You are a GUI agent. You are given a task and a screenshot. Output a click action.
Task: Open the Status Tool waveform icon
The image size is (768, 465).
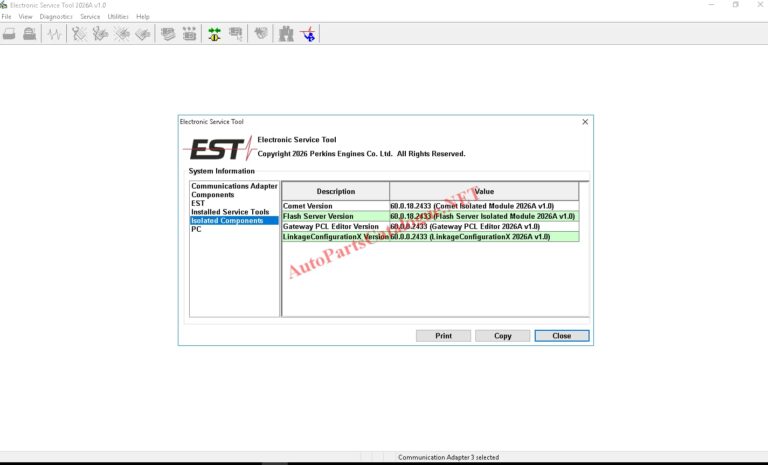[54, 34]
